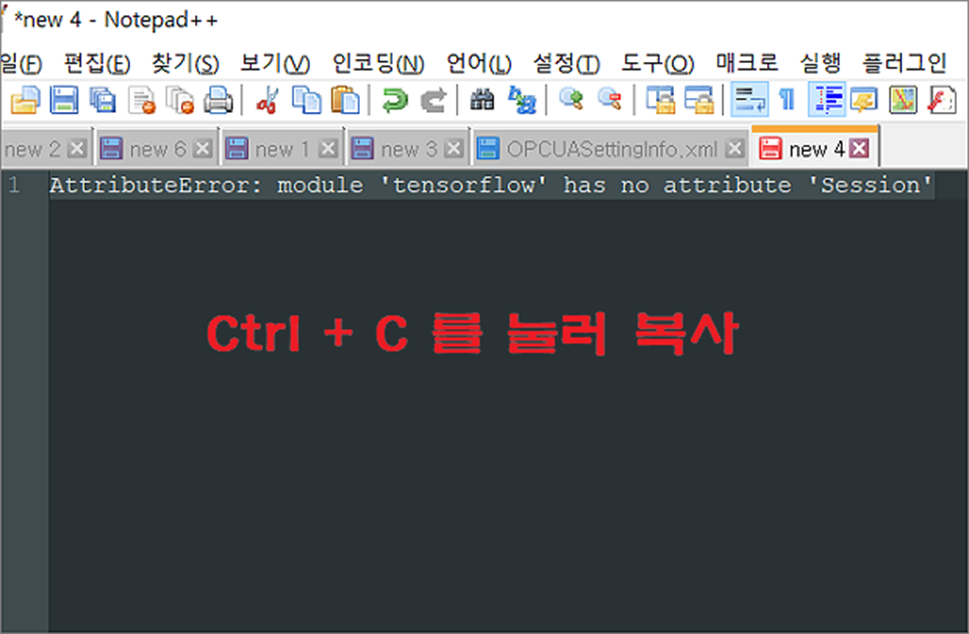Open Find with the binoculars icon
The height and width of the screenshot is (634, 969).
click(x=482, y=99)
